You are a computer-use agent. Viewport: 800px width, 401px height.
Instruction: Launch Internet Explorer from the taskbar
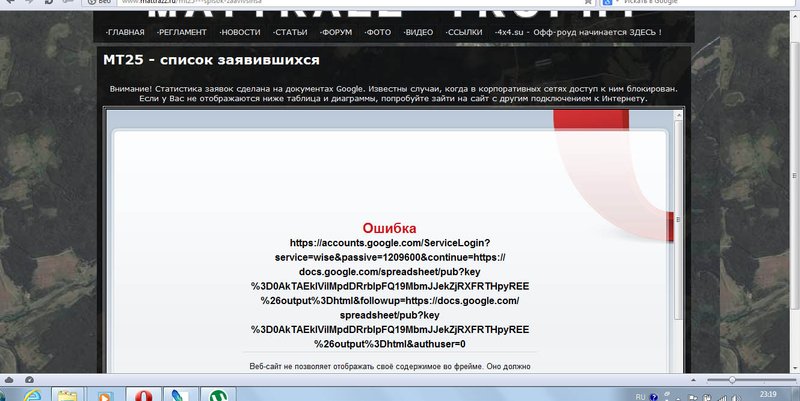[33, 395]
